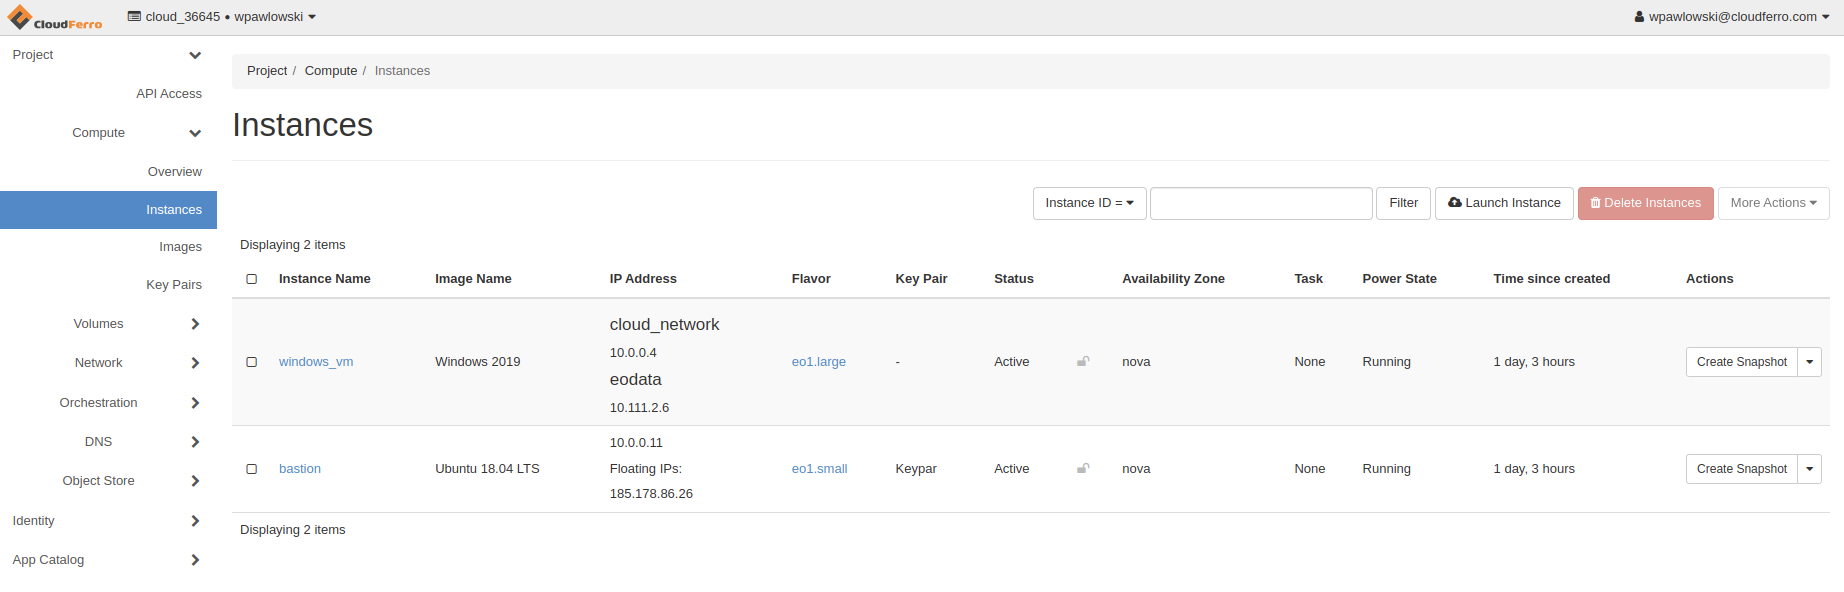Open action dropdown arrow for bastion
The width and height of the screenshot is (1844, 592).
1809,469
